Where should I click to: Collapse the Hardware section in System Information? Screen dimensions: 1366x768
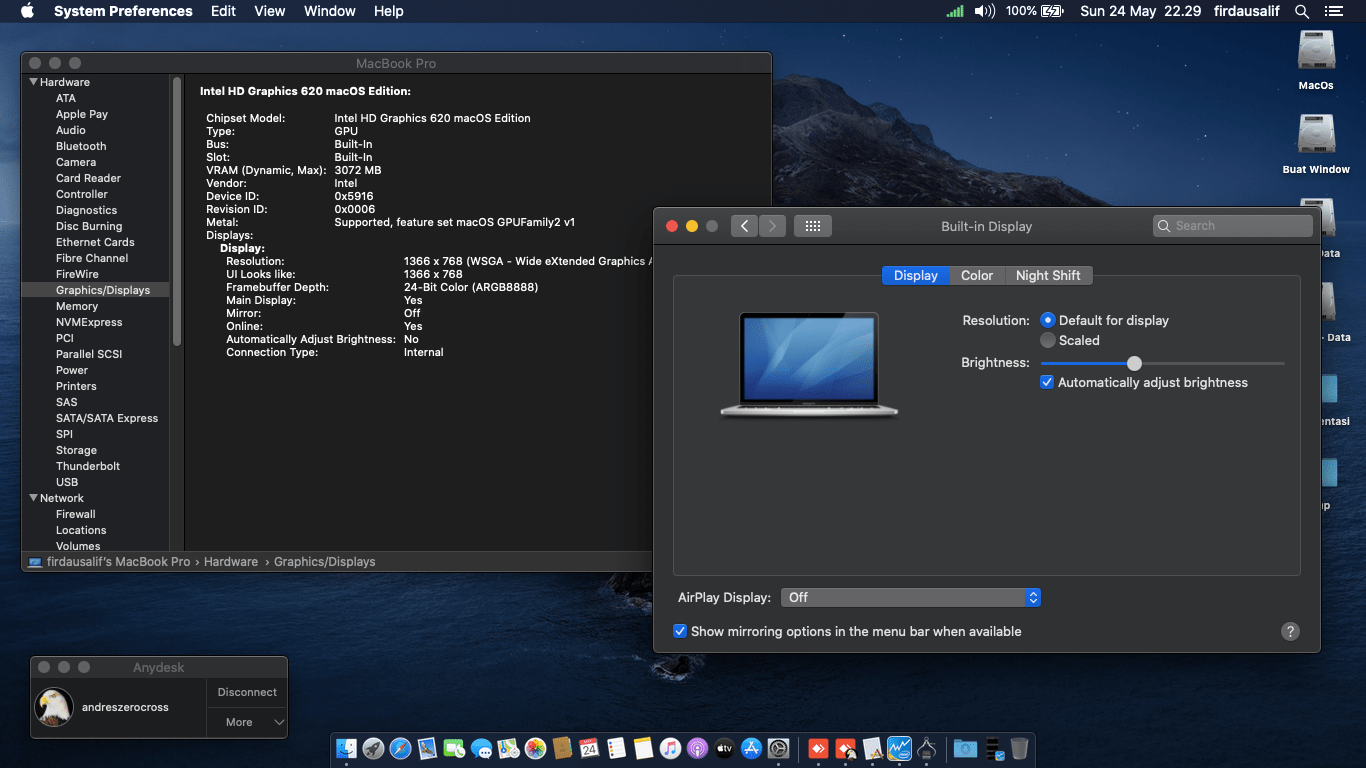[33, 81]
